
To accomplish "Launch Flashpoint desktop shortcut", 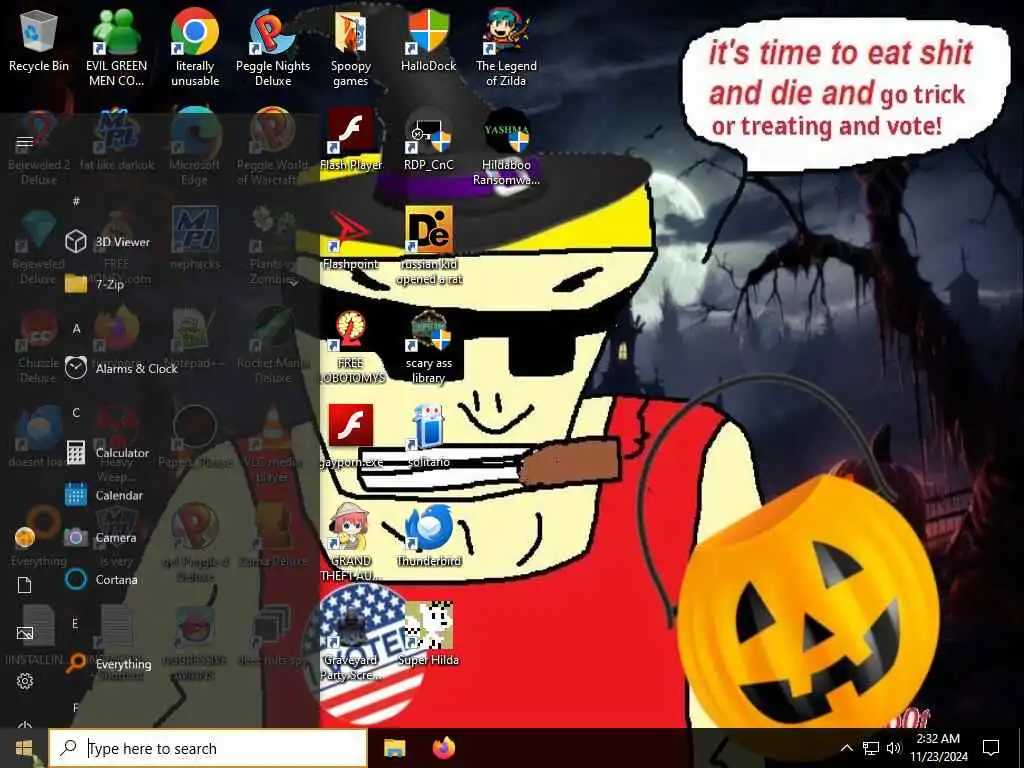I will (351, 239).
